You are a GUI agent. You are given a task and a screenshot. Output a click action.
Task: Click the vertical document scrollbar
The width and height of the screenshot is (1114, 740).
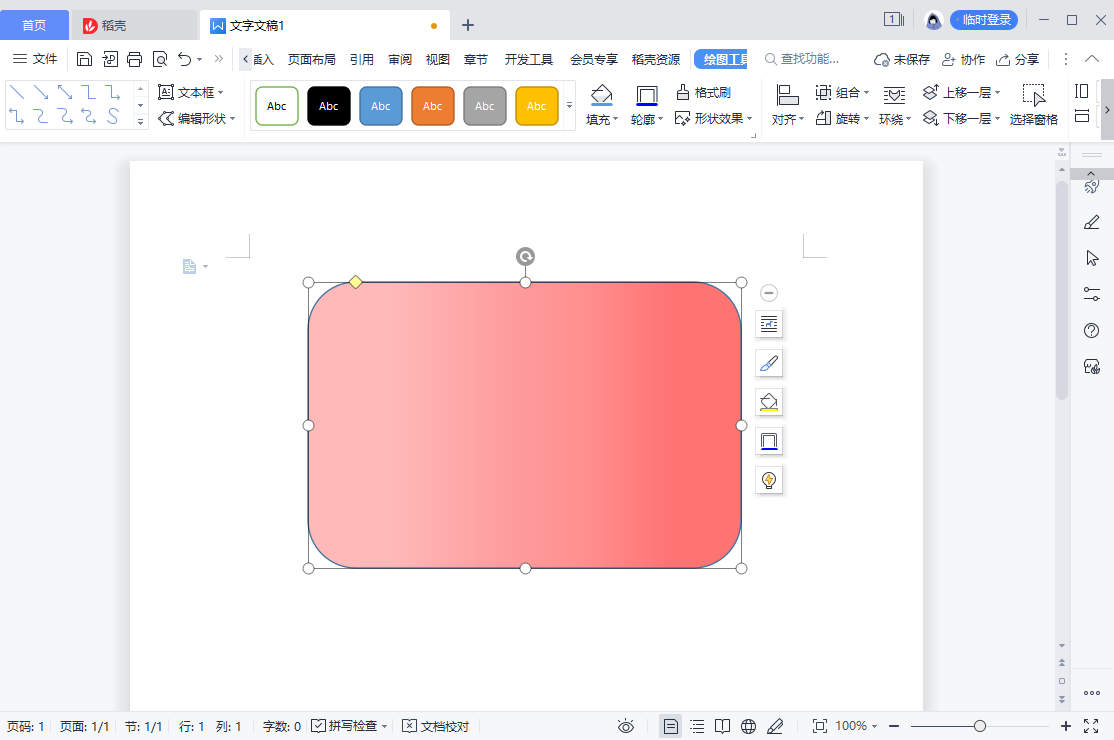(1062, 291)
